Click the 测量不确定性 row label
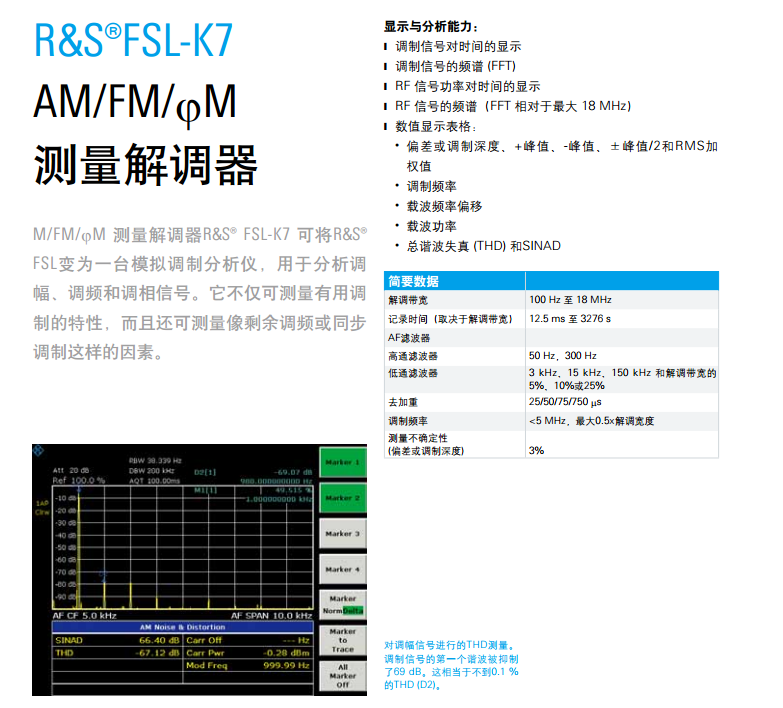Image resolution: width=783 pixels, height=708 pixels. [426, 444]
